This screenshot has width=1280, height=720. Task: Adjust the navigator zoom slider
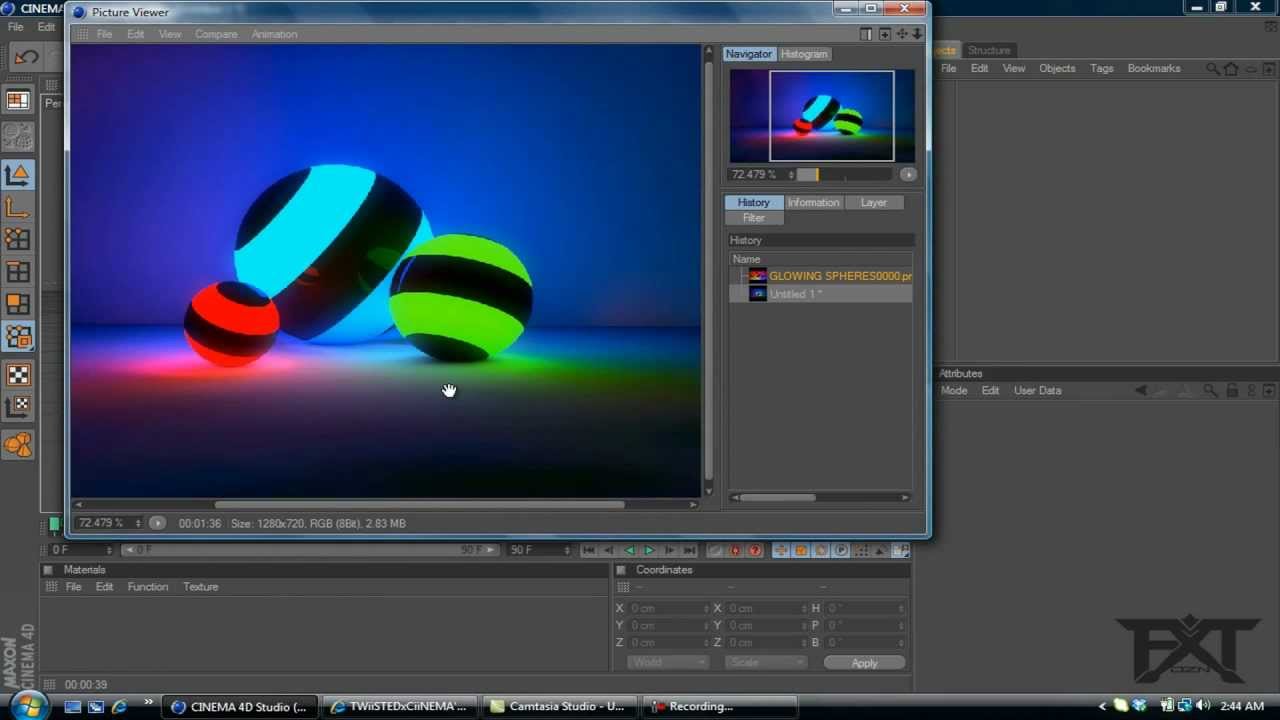(x=845, y=174)
